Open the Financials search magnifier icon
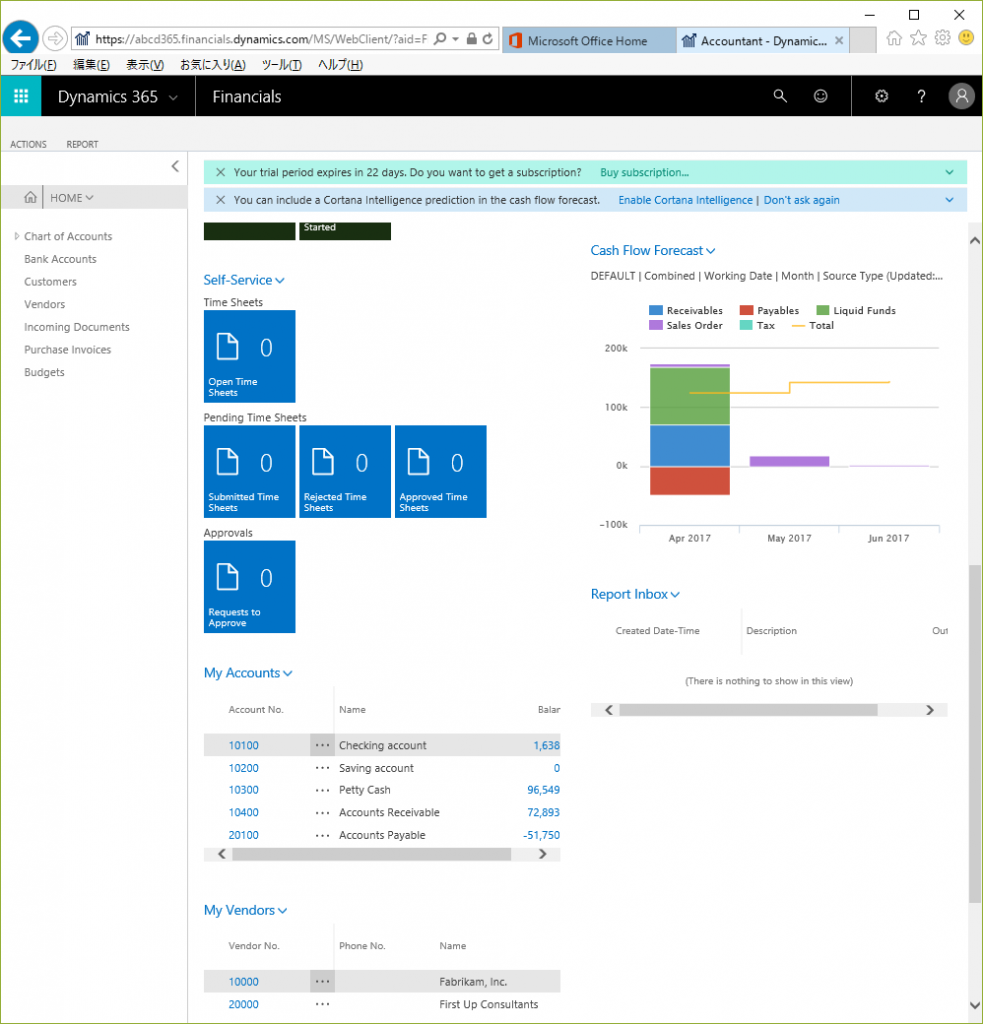 click(x=780, y=97)
